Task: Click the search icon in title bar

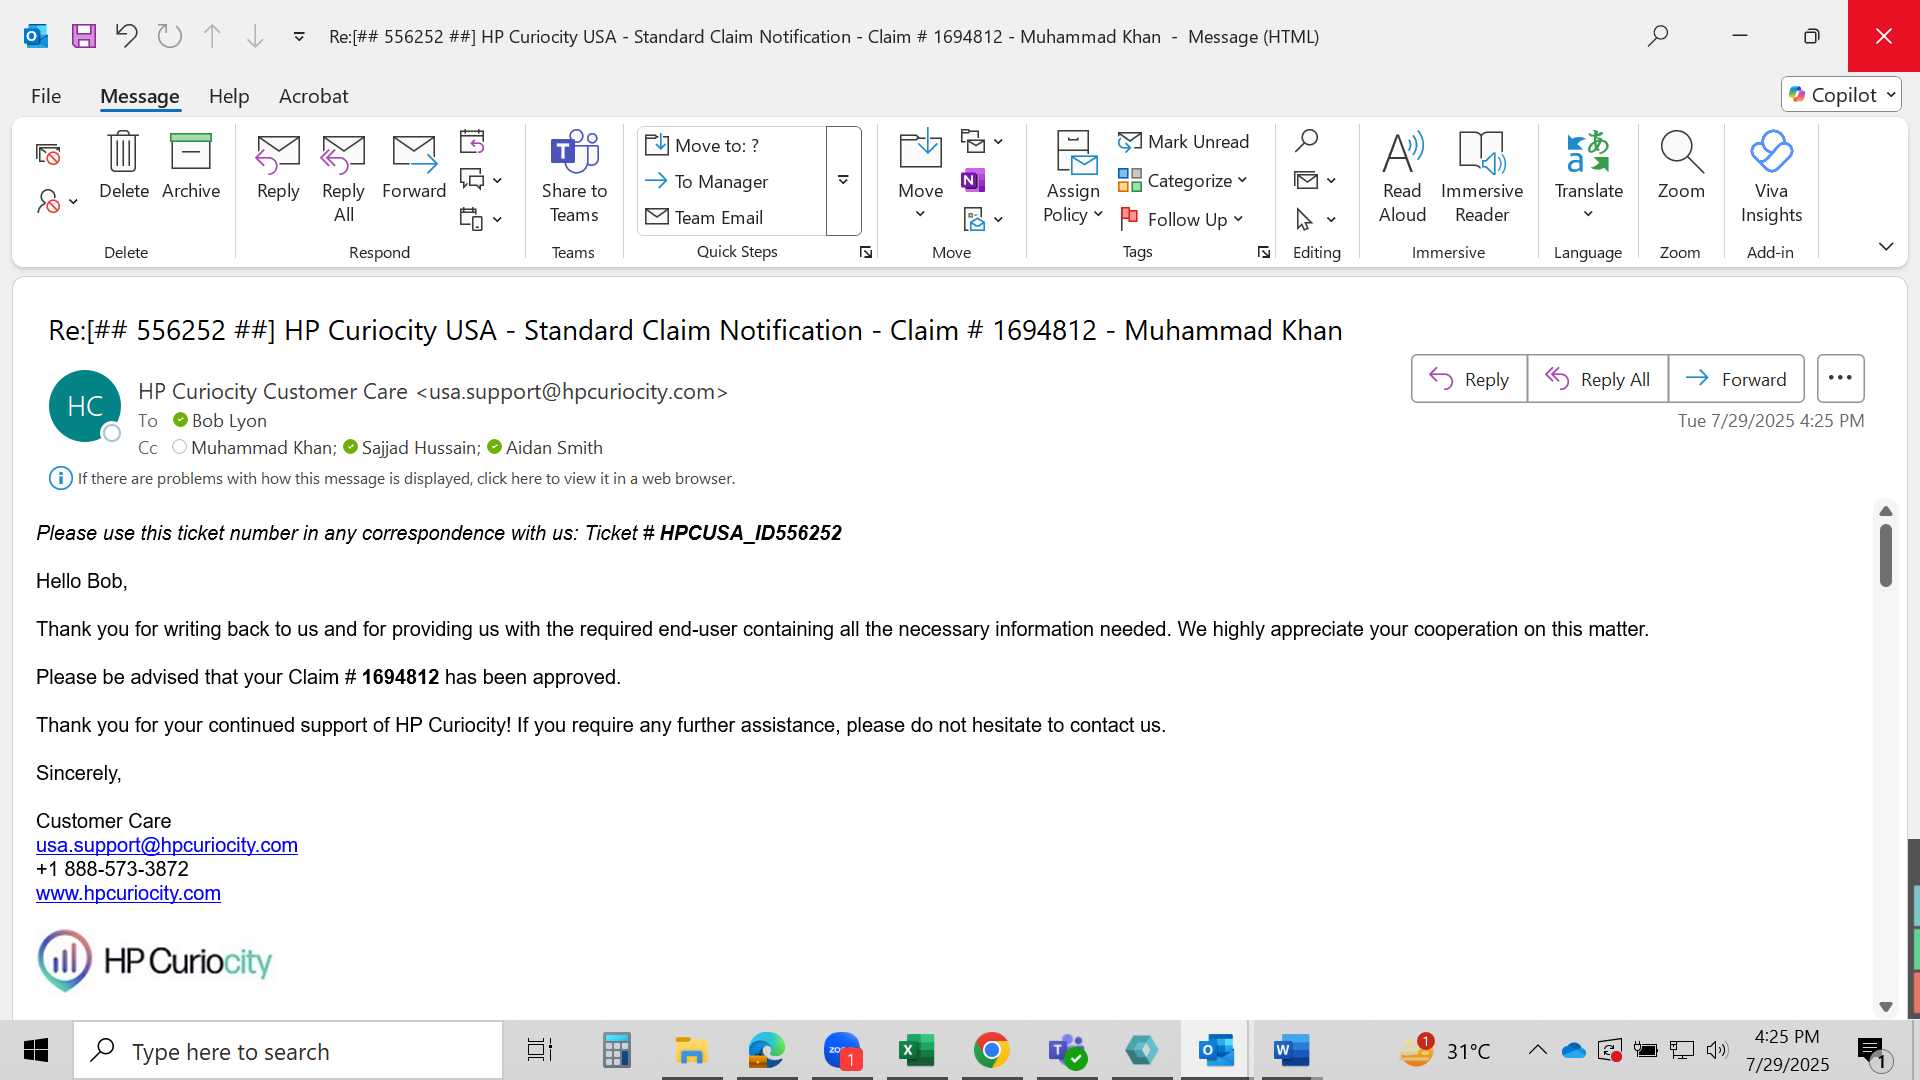Action: [1658, 37]
